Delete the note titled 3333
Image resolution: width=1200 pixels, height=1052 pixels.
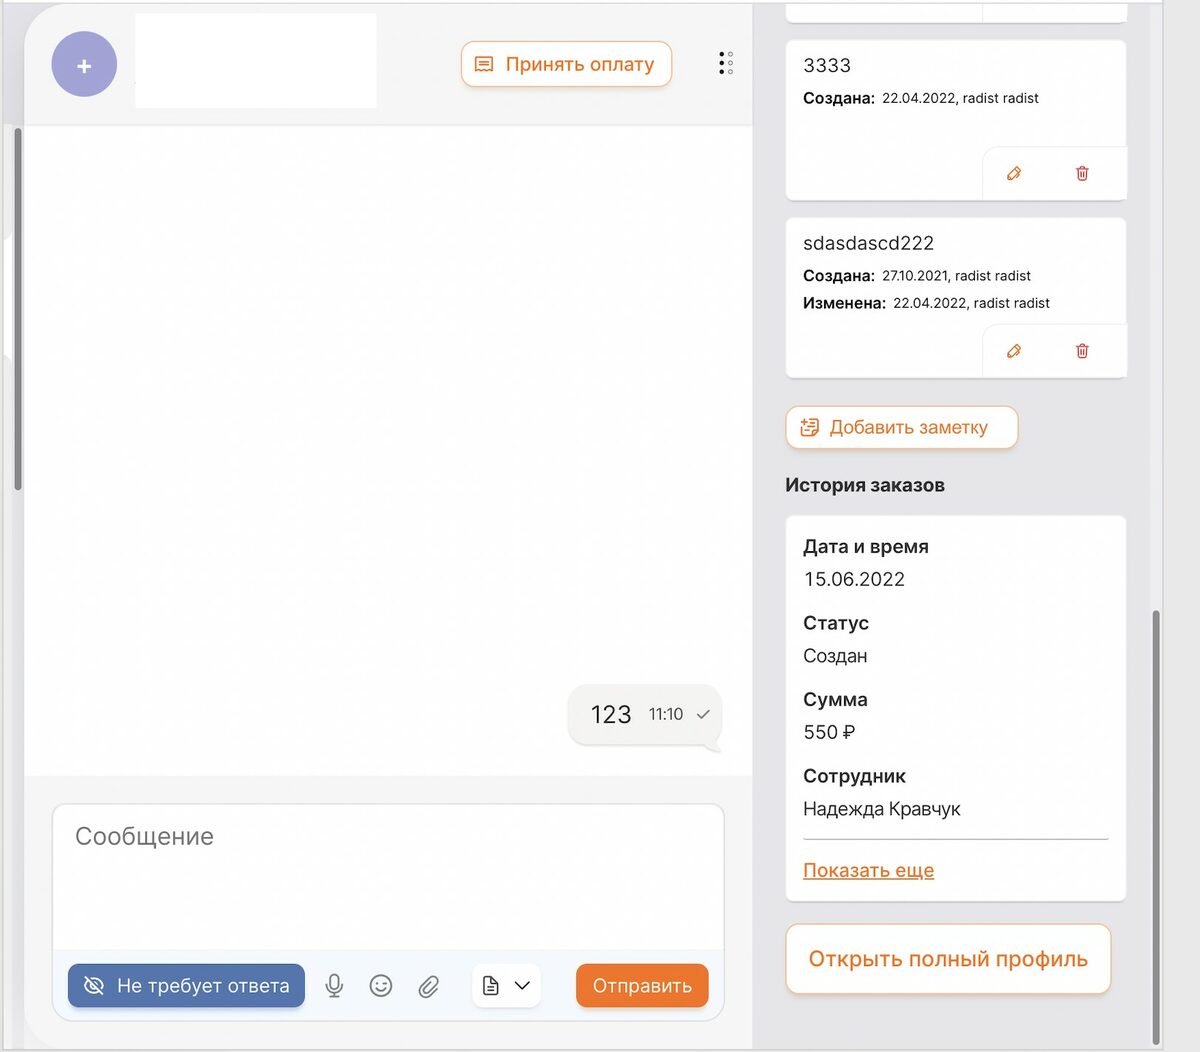[1082, 174]
